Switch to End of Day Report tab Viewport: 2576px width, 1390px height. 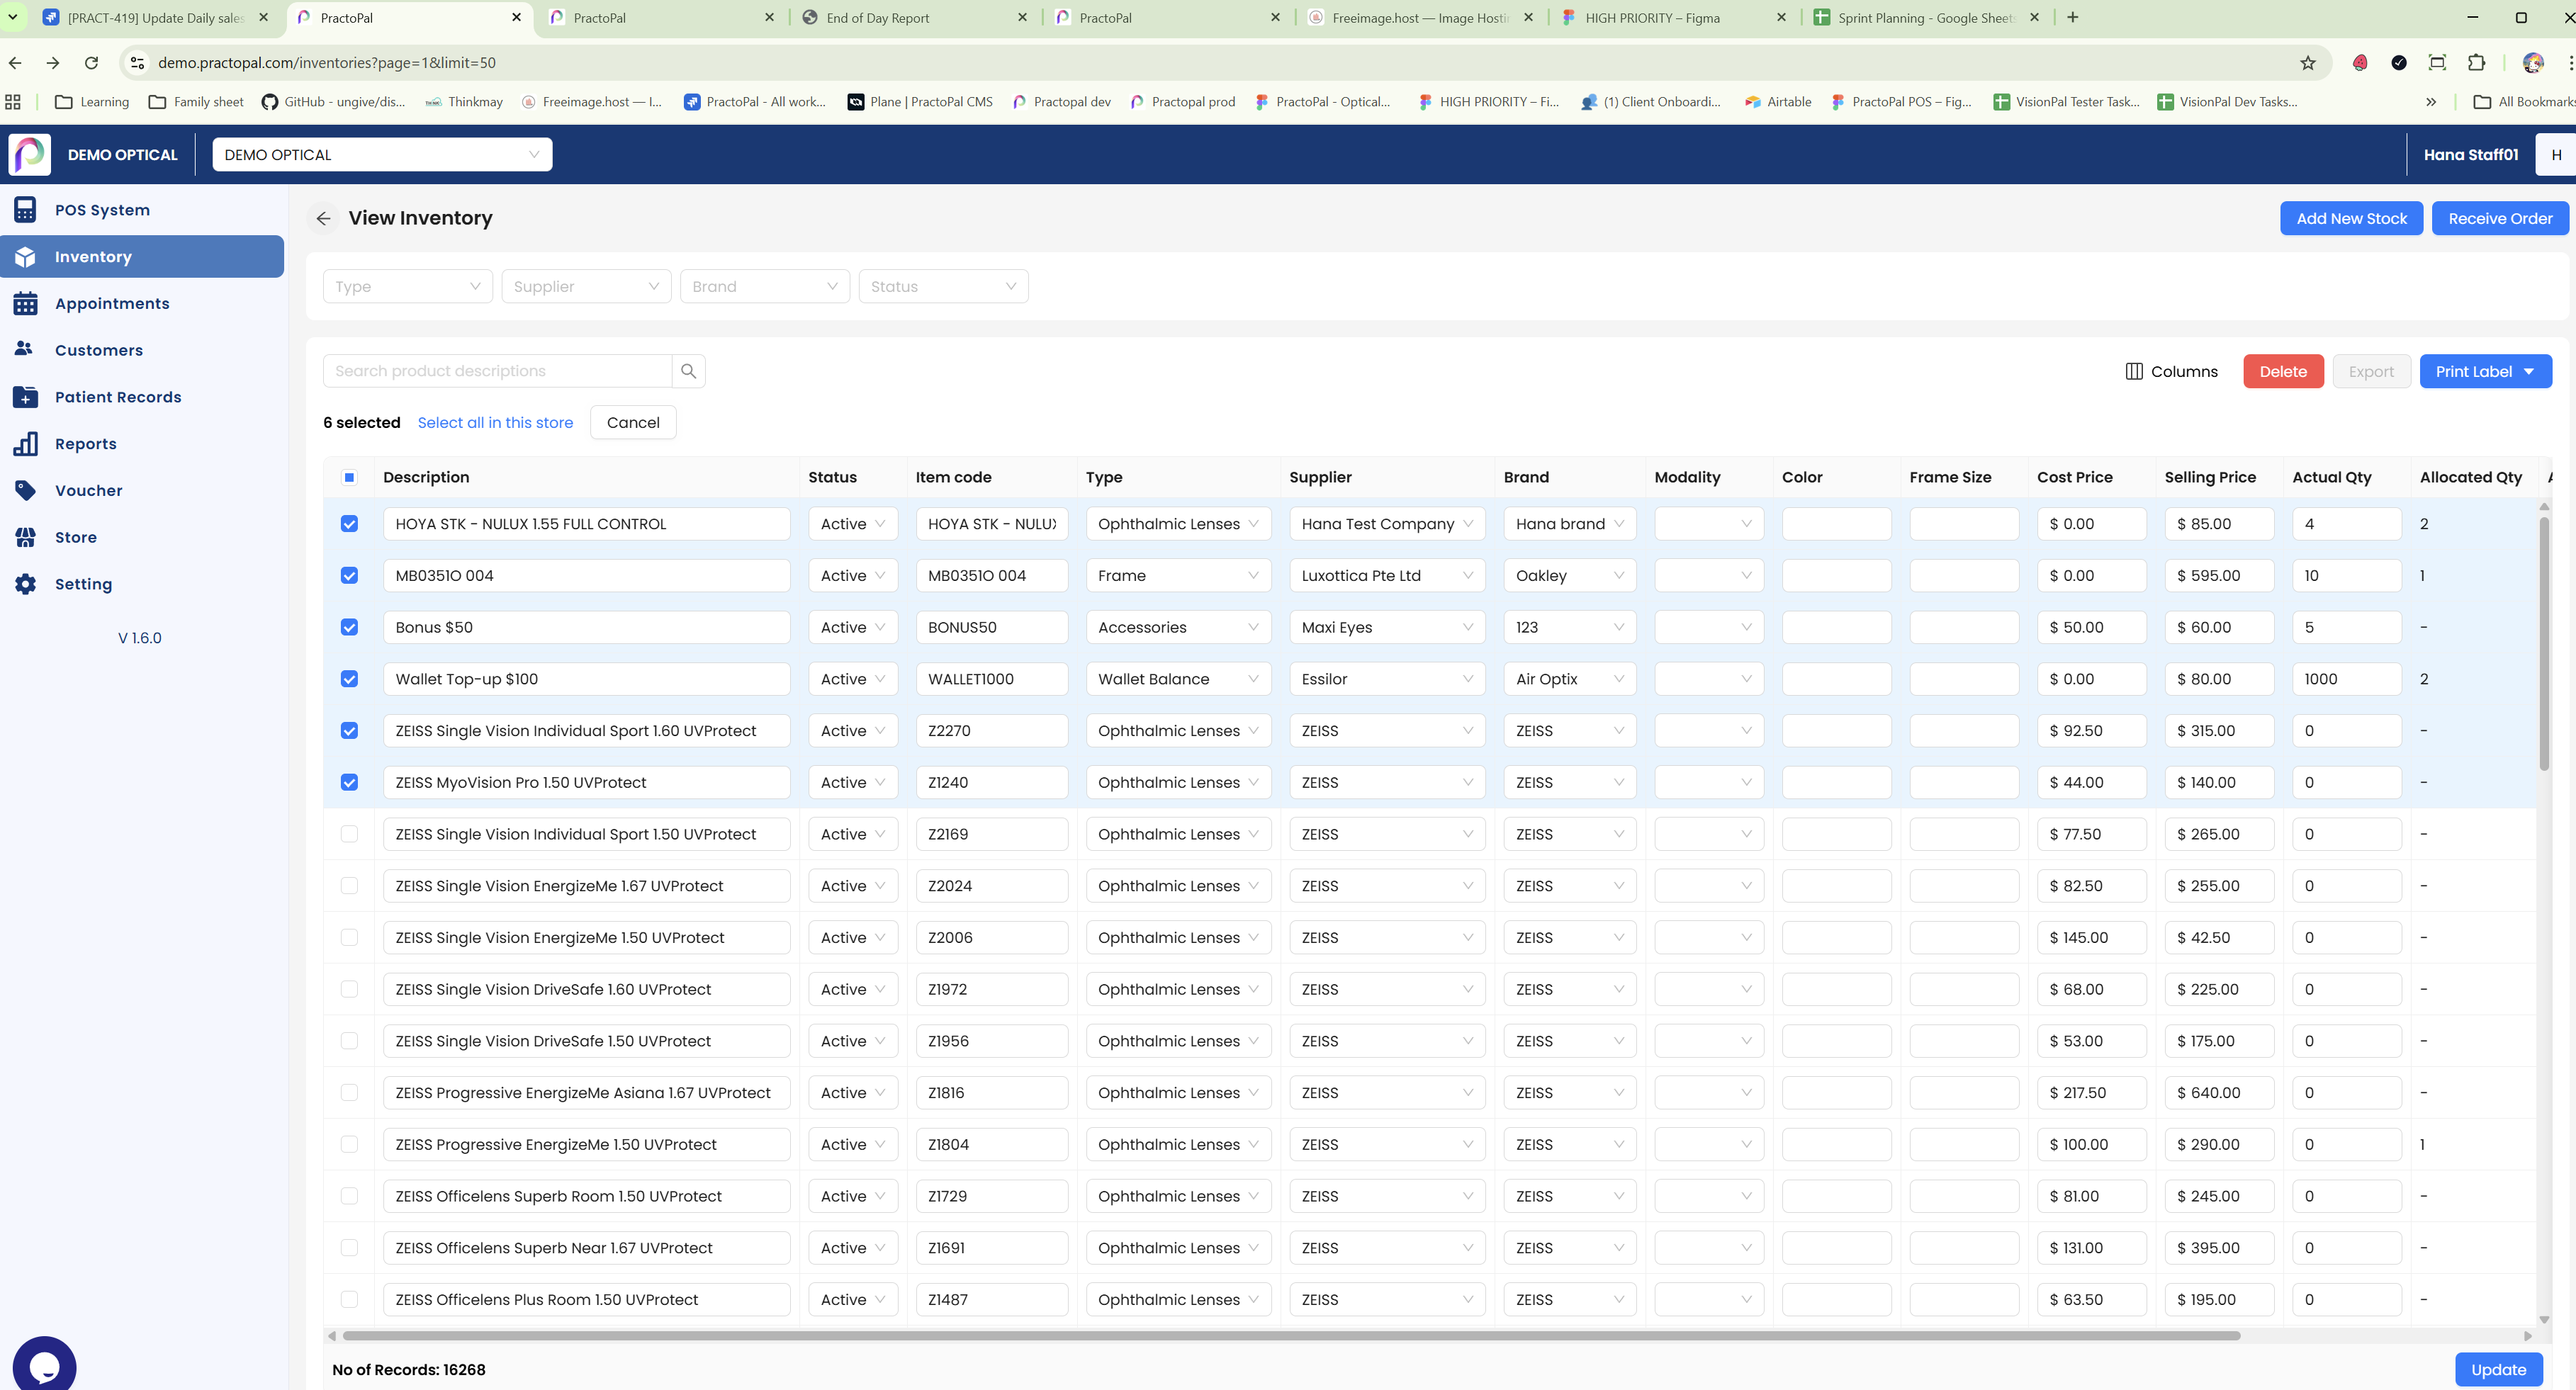click(x=877, y=18)
